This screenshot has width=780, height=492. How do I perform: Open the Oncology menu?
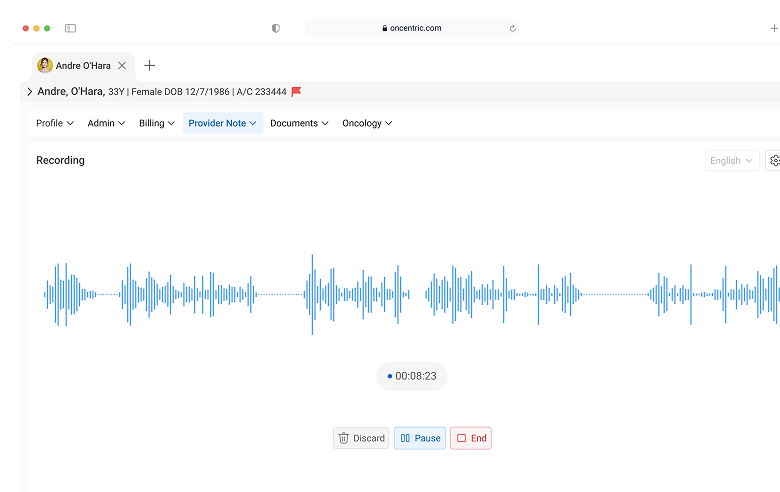pos(367,123)
